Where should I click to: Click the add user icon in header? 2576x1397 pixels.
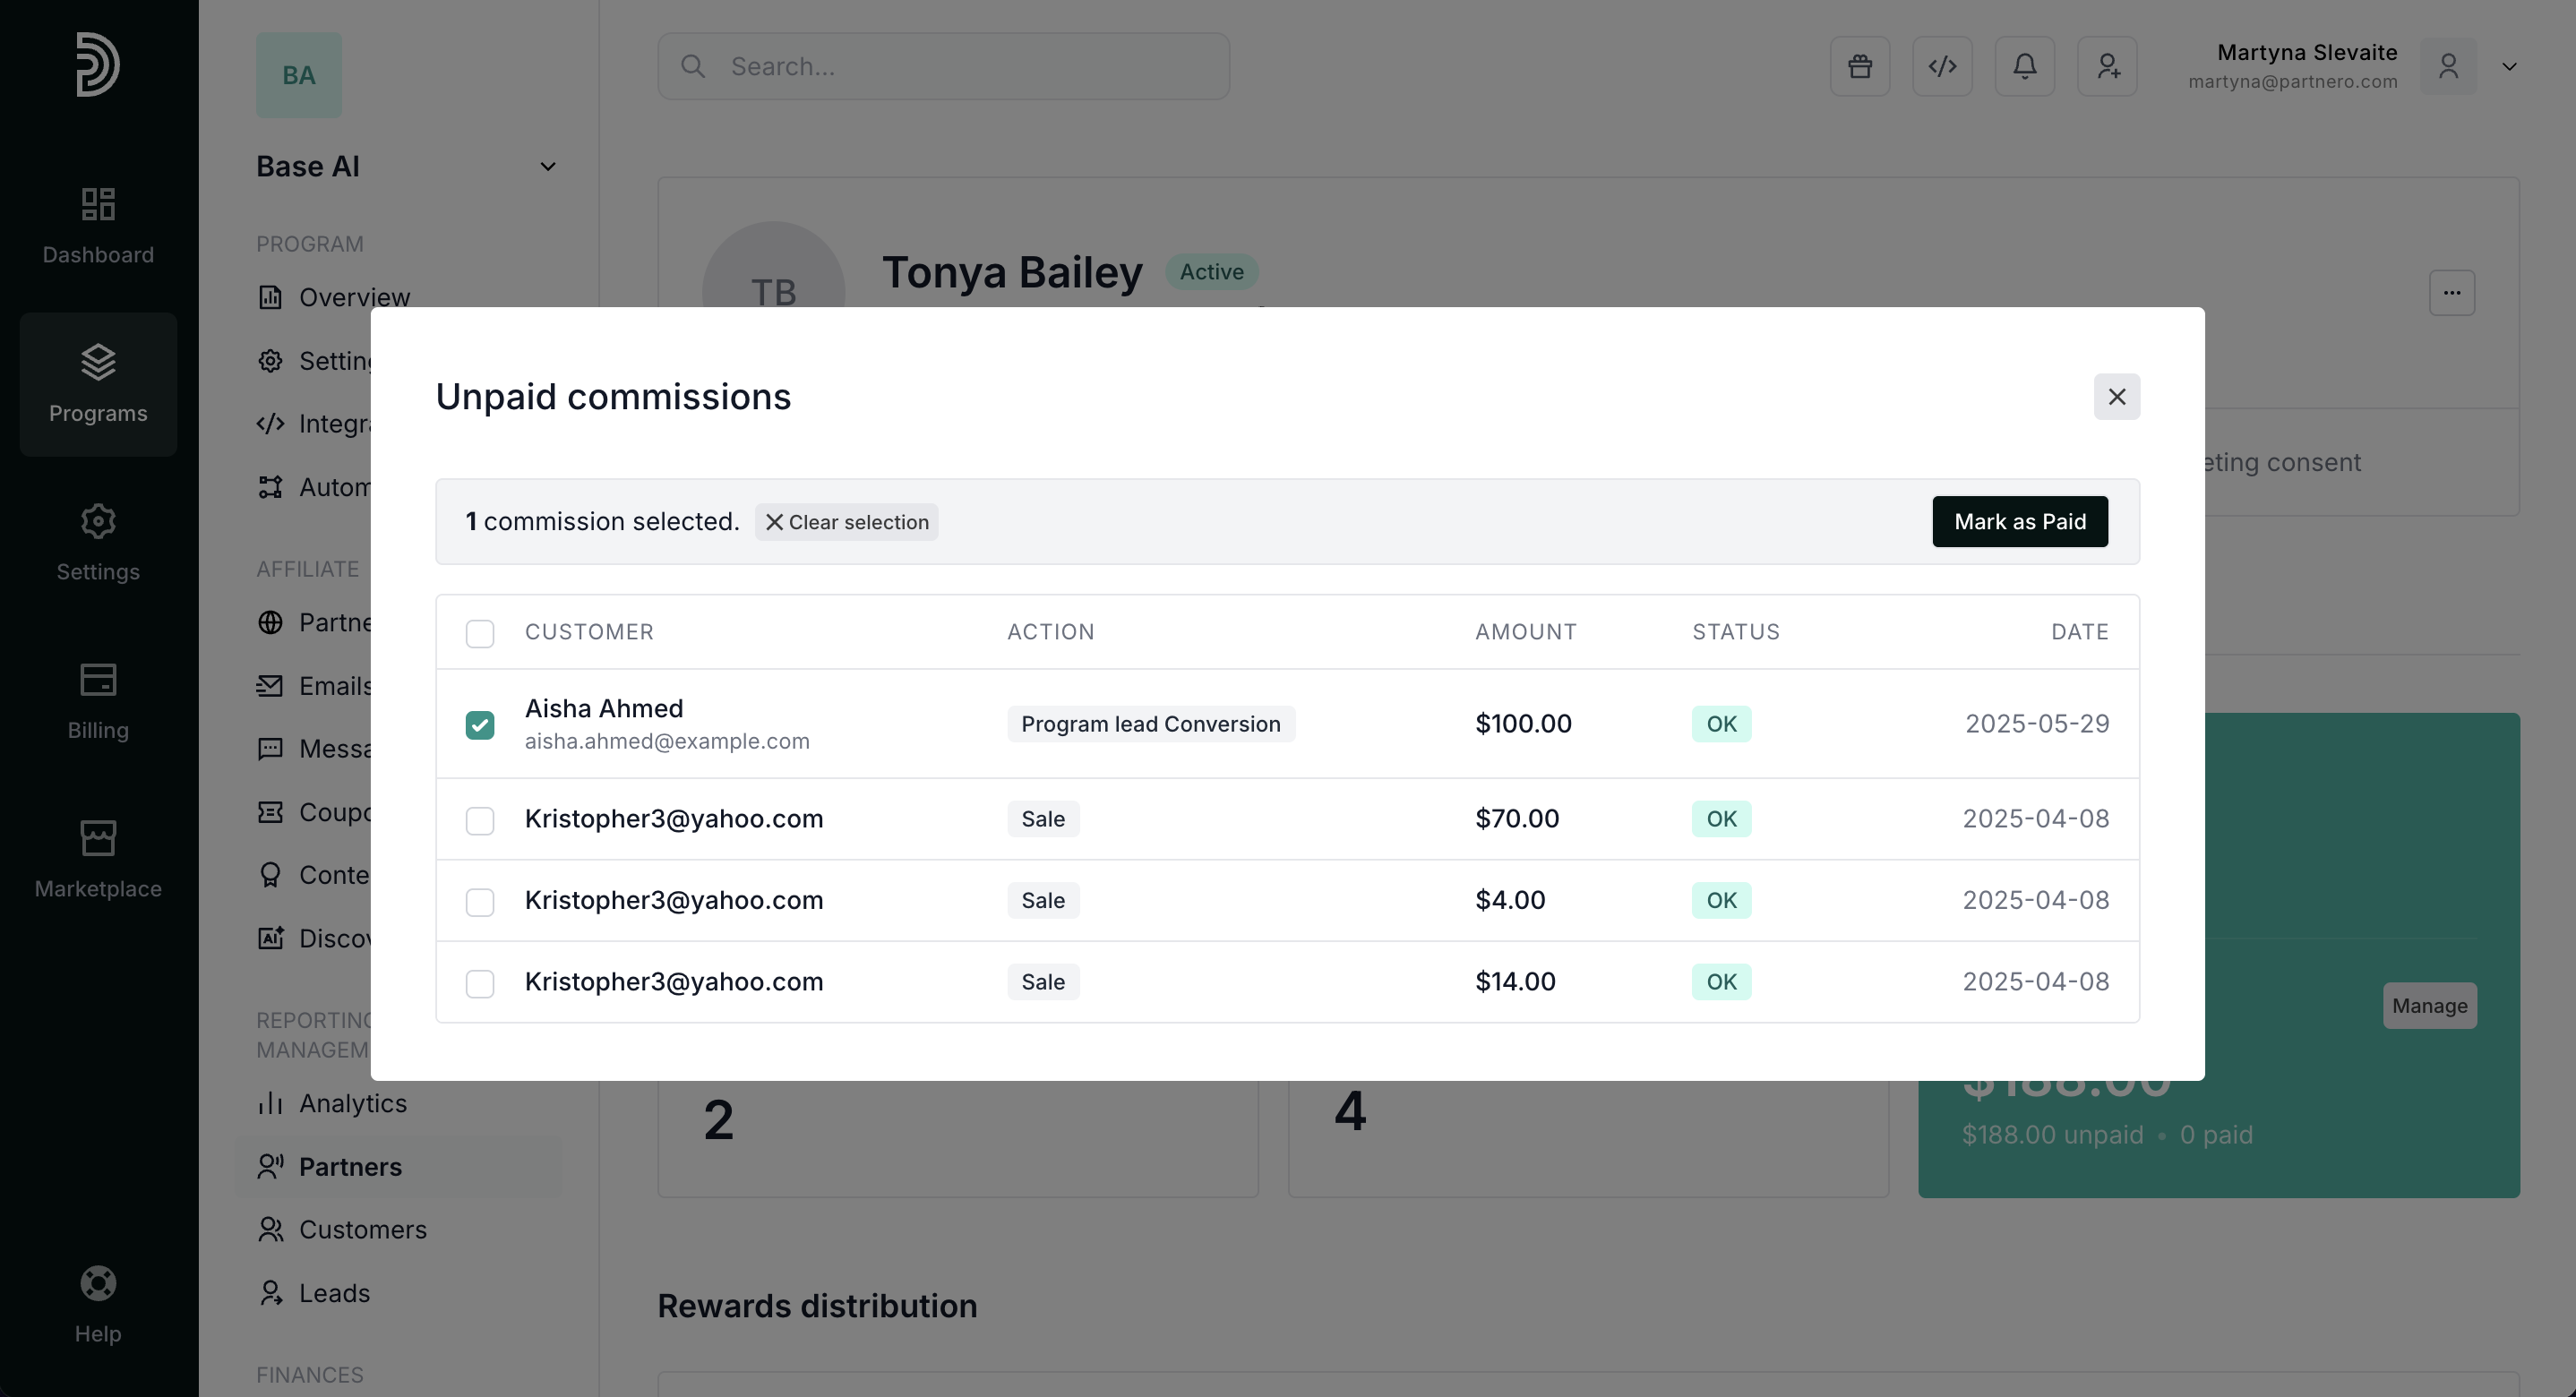click(x=2107, y=66)
